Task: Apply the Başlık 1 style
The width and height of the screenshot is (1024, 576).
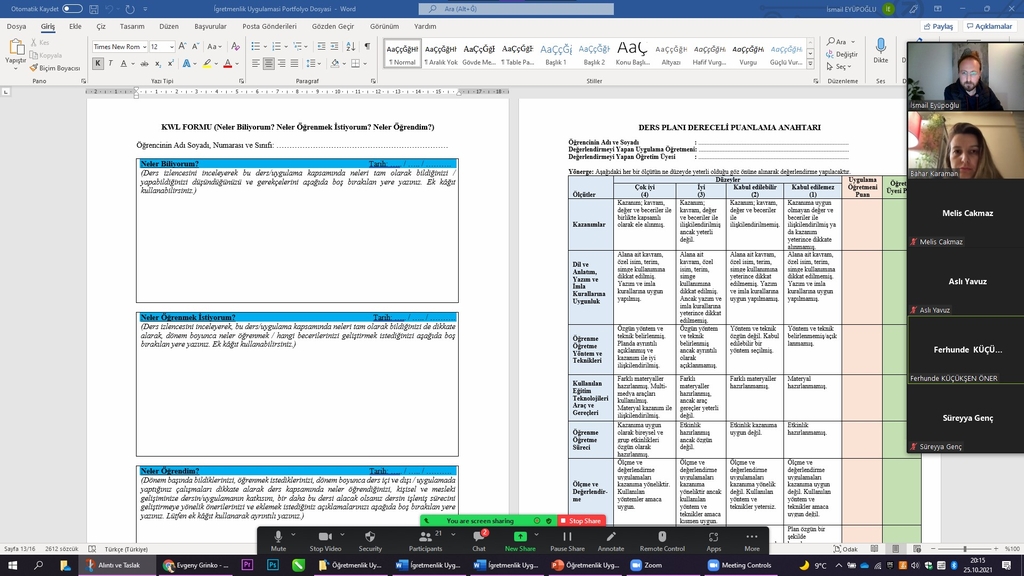Action: click(556, 54)
